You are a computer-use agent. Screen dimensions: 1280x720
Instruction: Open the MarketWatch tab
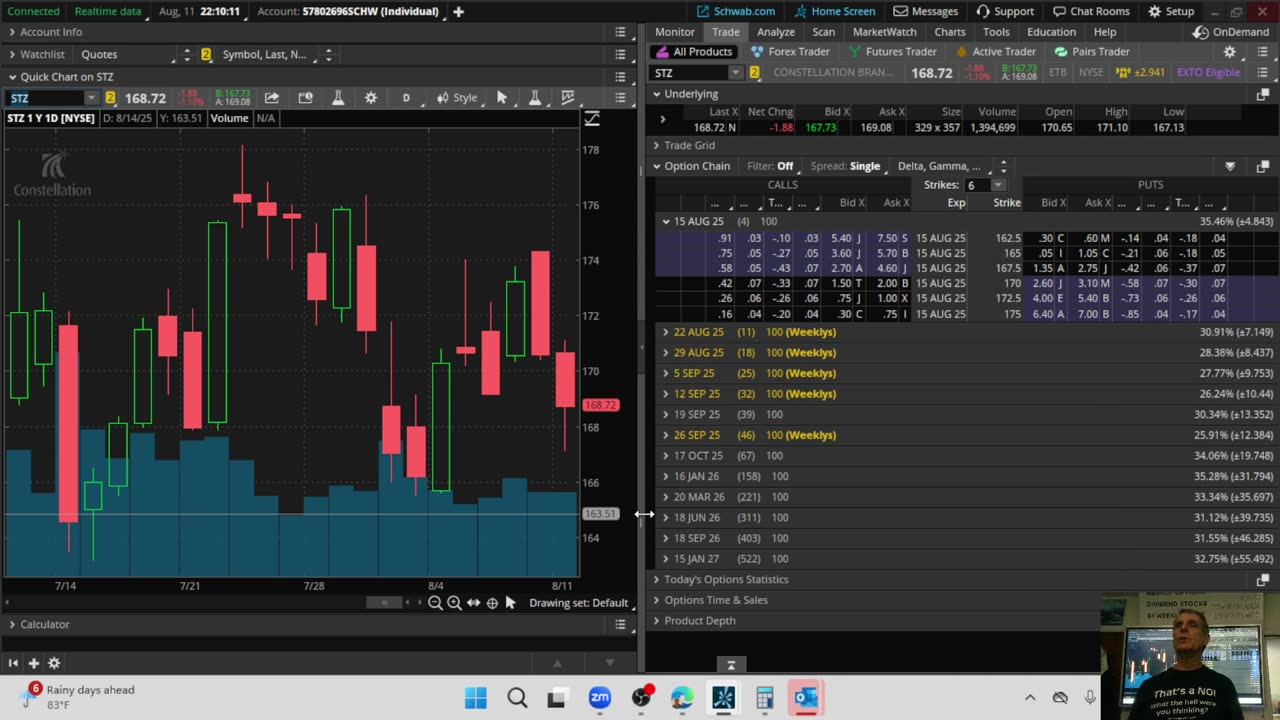tap(885, 32)
